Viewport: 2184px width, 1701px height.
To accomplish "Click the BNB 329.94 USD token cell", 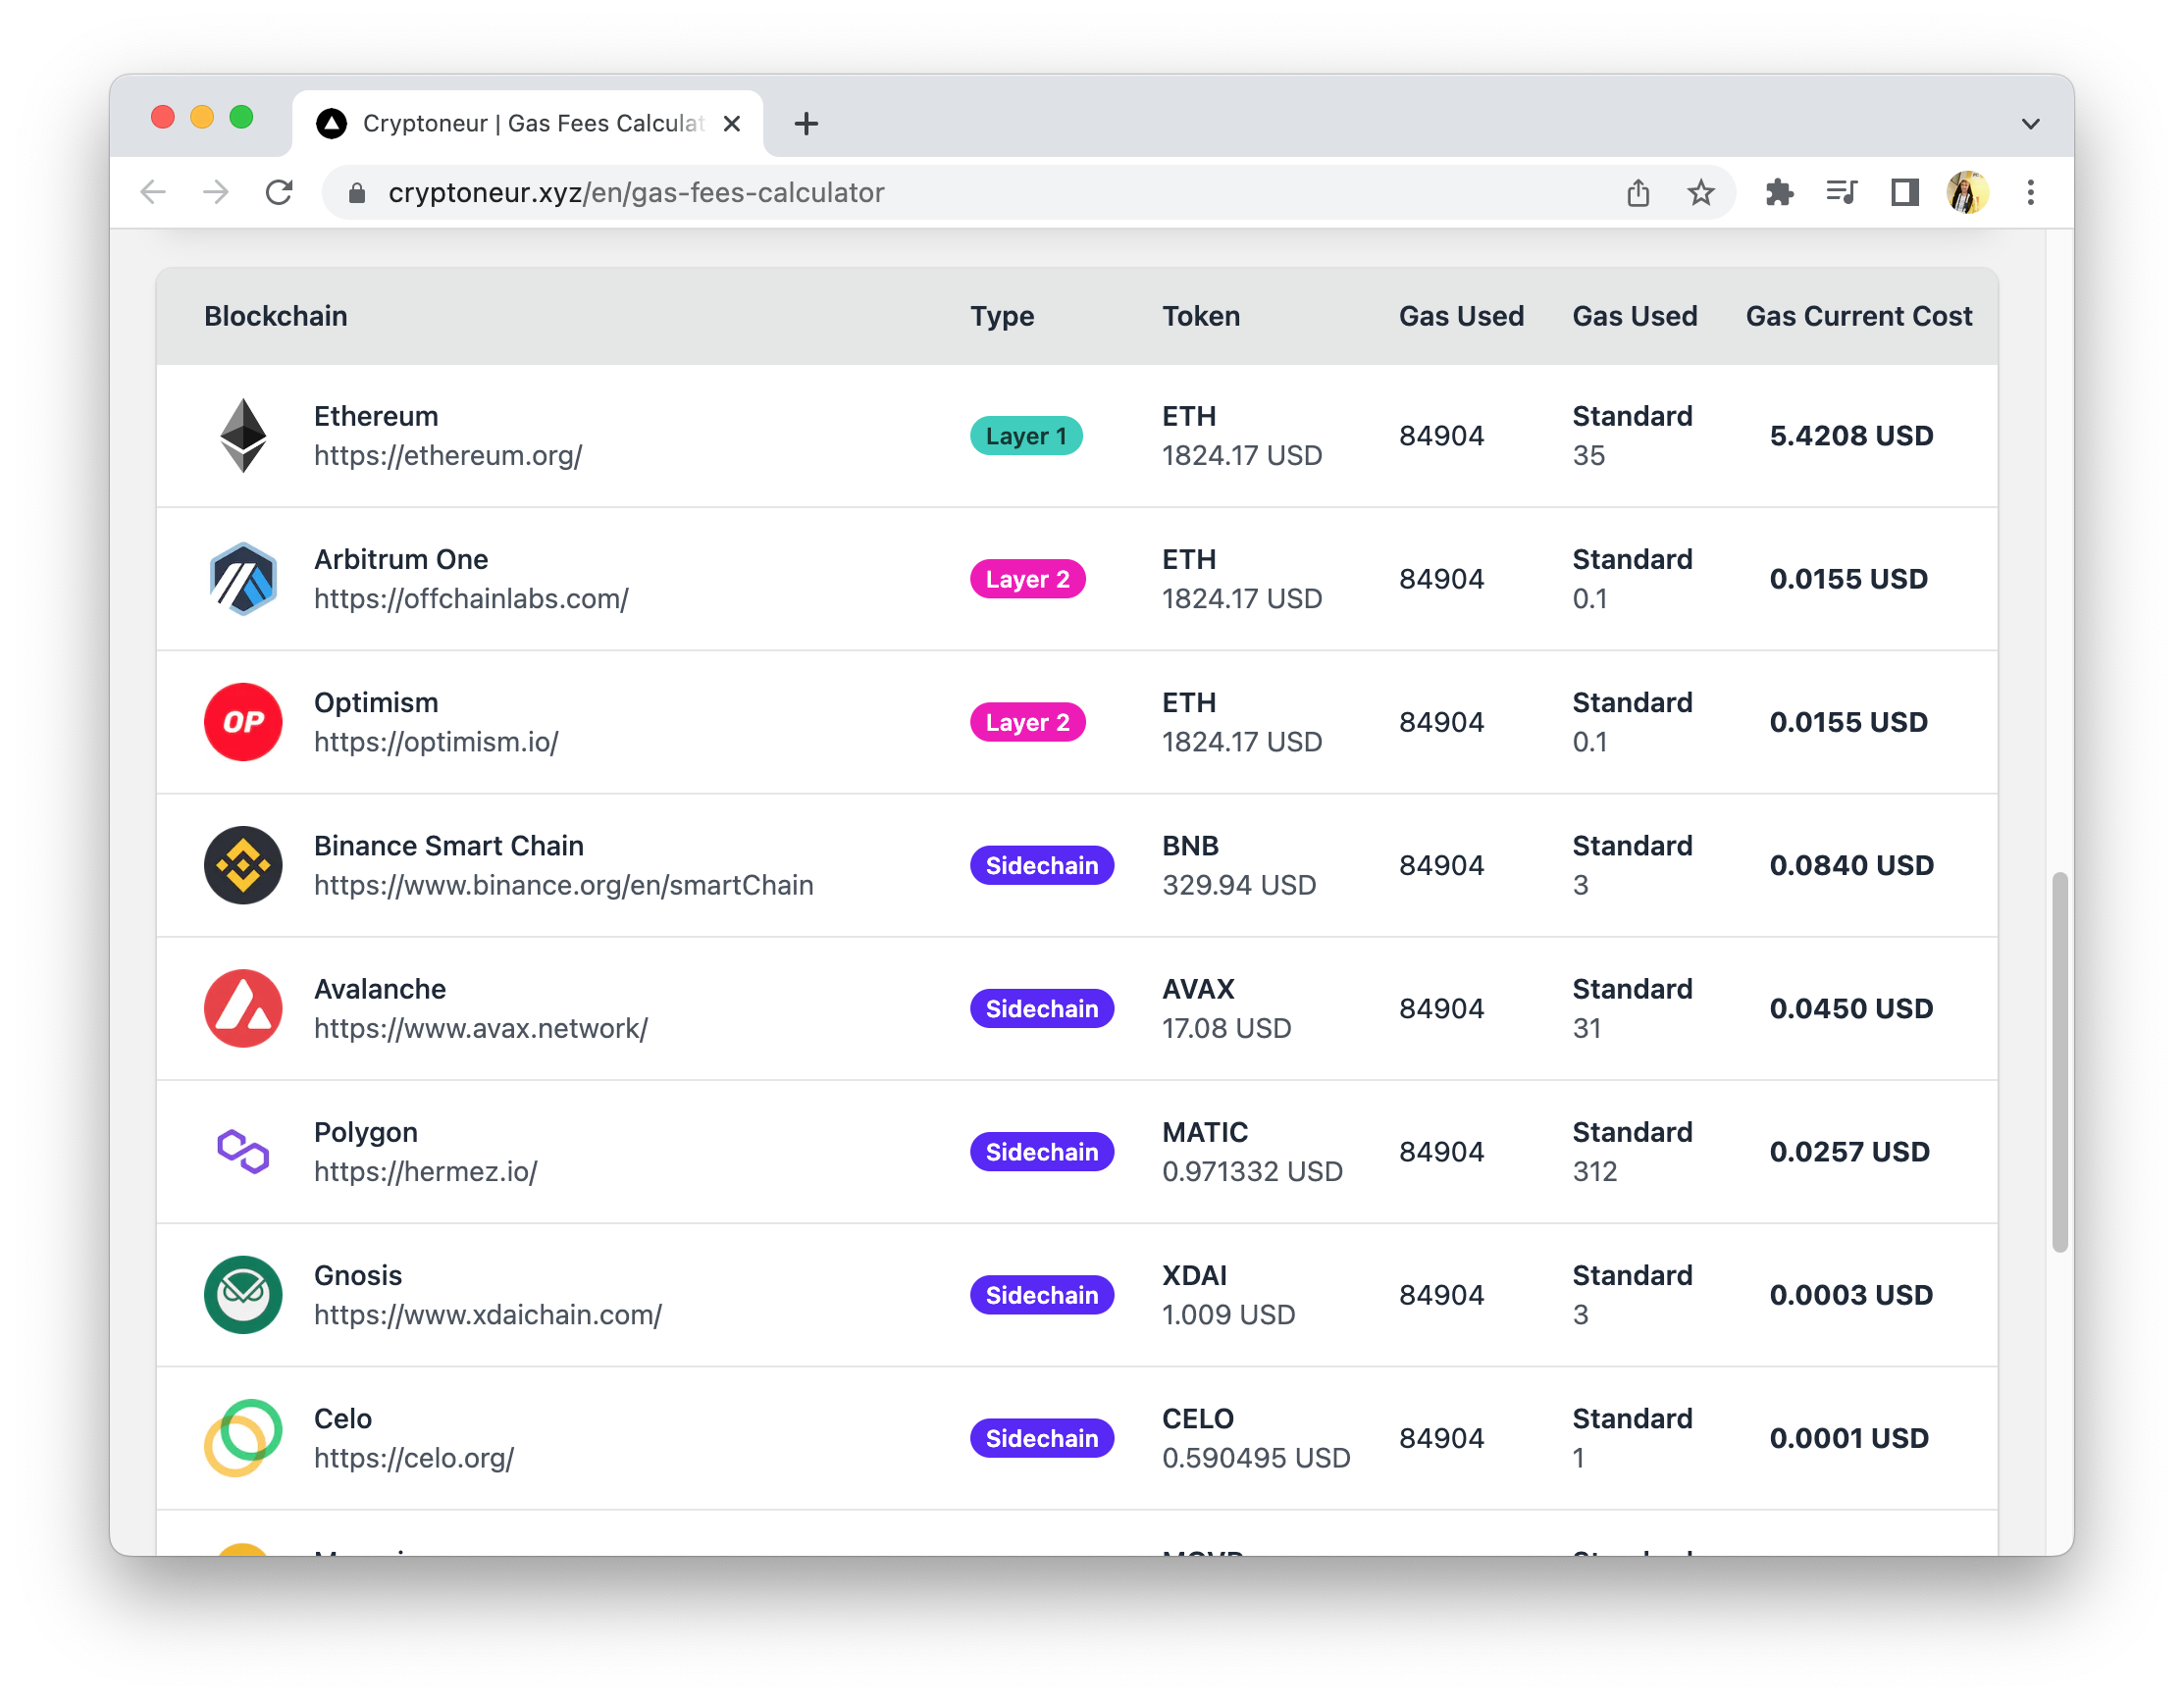I will (x=1239, y=865).
